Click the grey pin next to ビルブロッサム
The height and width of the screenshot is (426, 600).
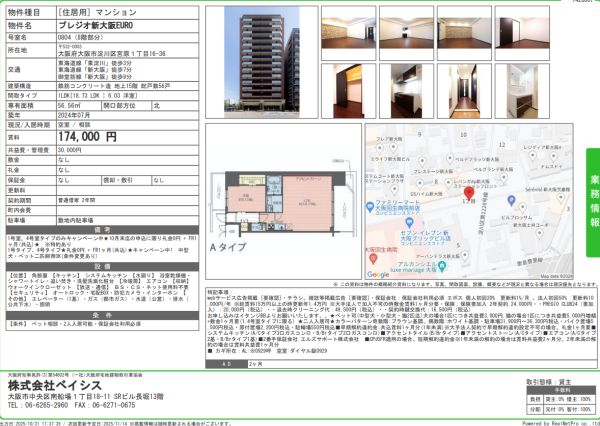(x=522, y=207)
